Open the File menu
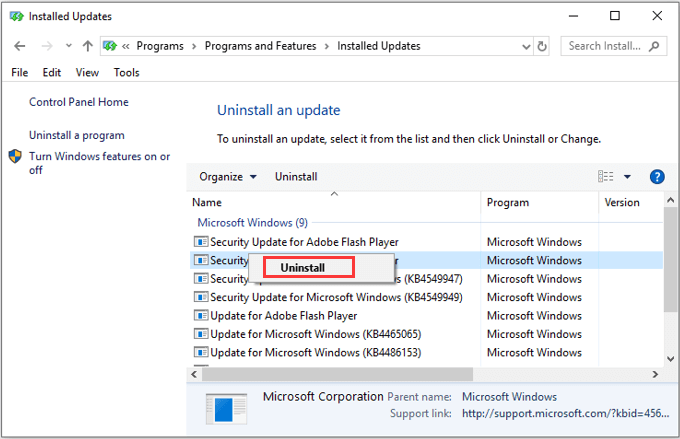 pos(20,72)
